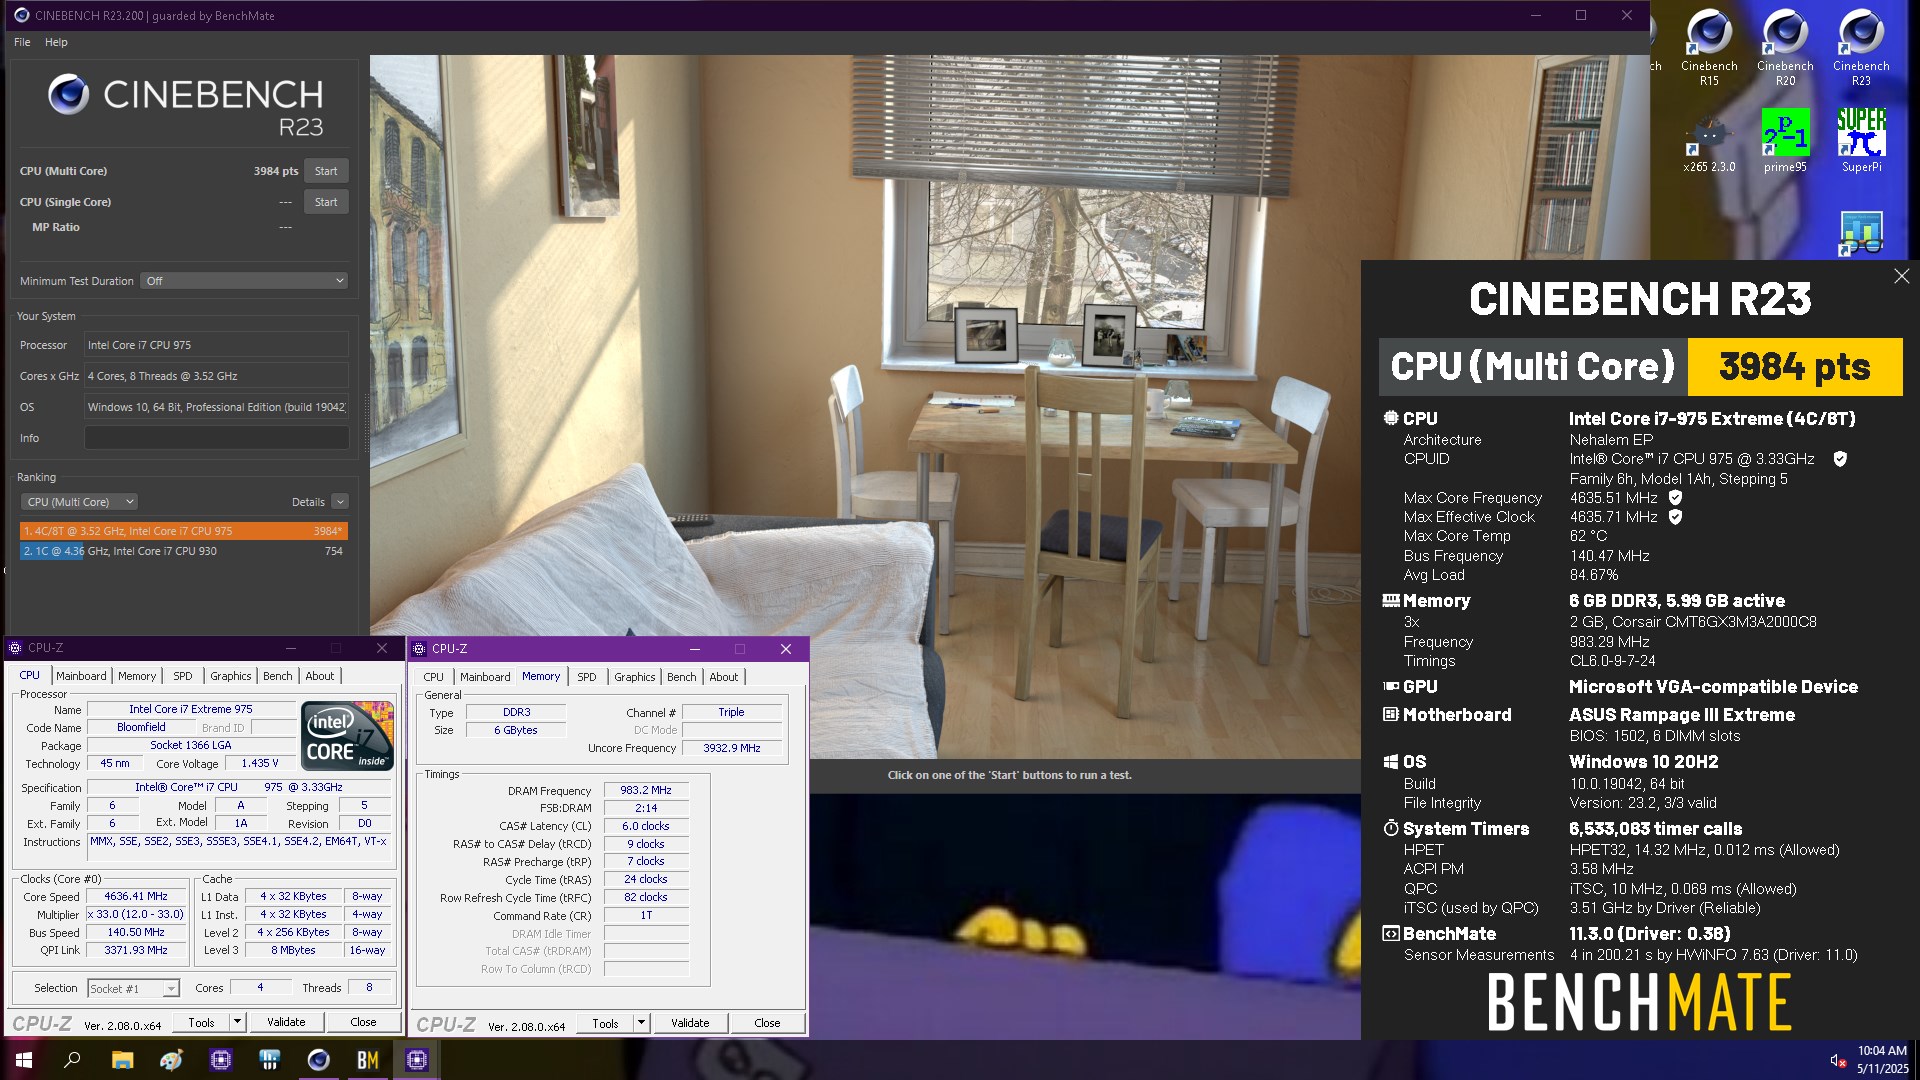Click the Max Effective Clock verified shield
Viewport: 1920px width, 1080px height.
1675,517
